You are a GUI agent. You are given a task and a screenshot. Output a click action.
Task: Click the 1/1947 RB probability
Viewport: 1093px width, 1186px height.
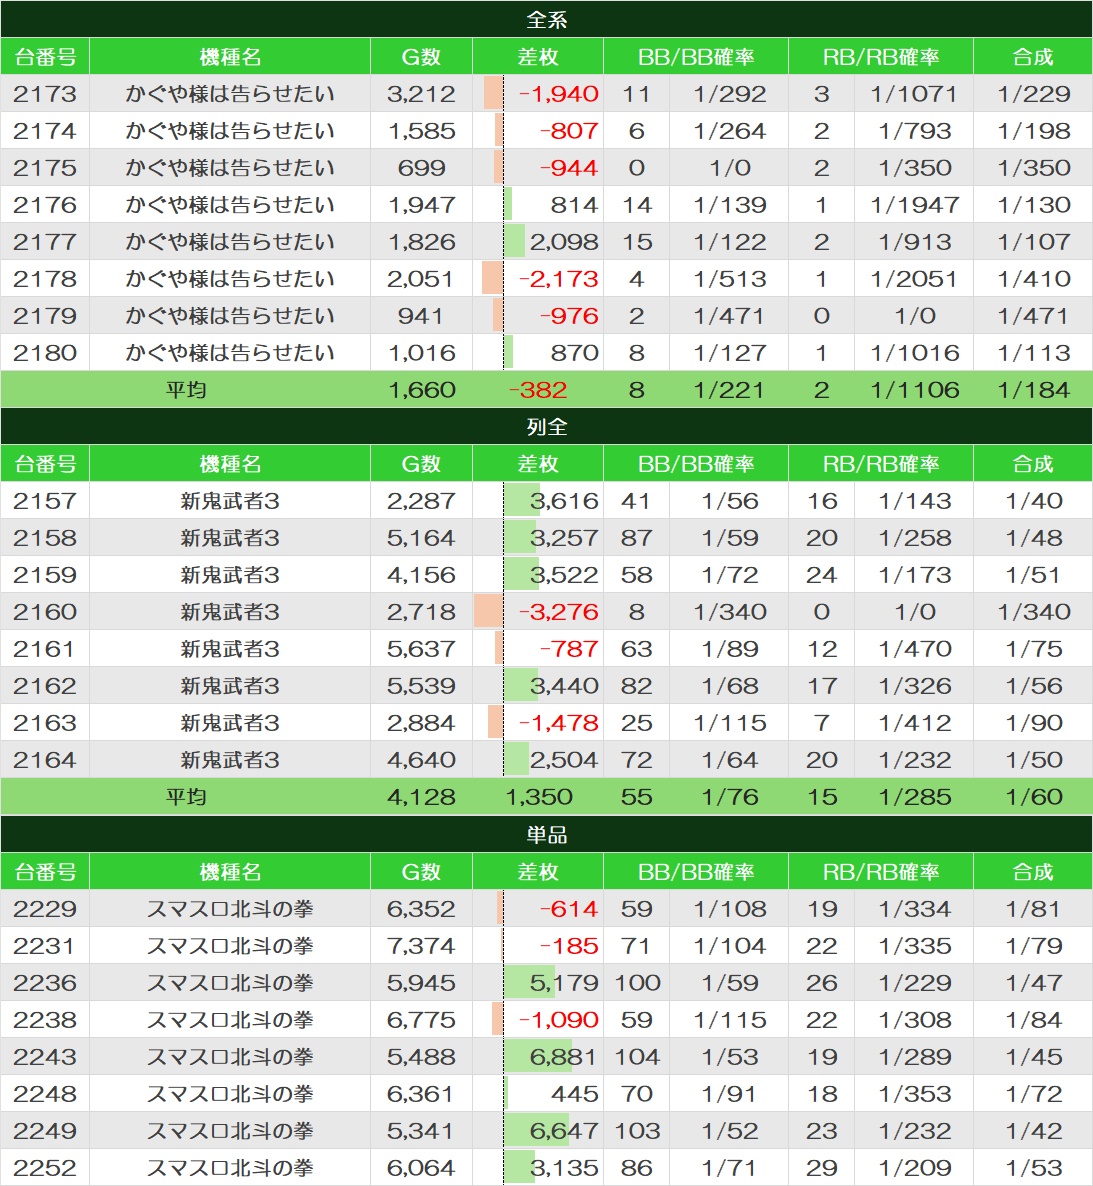click(x=914, y=205)
